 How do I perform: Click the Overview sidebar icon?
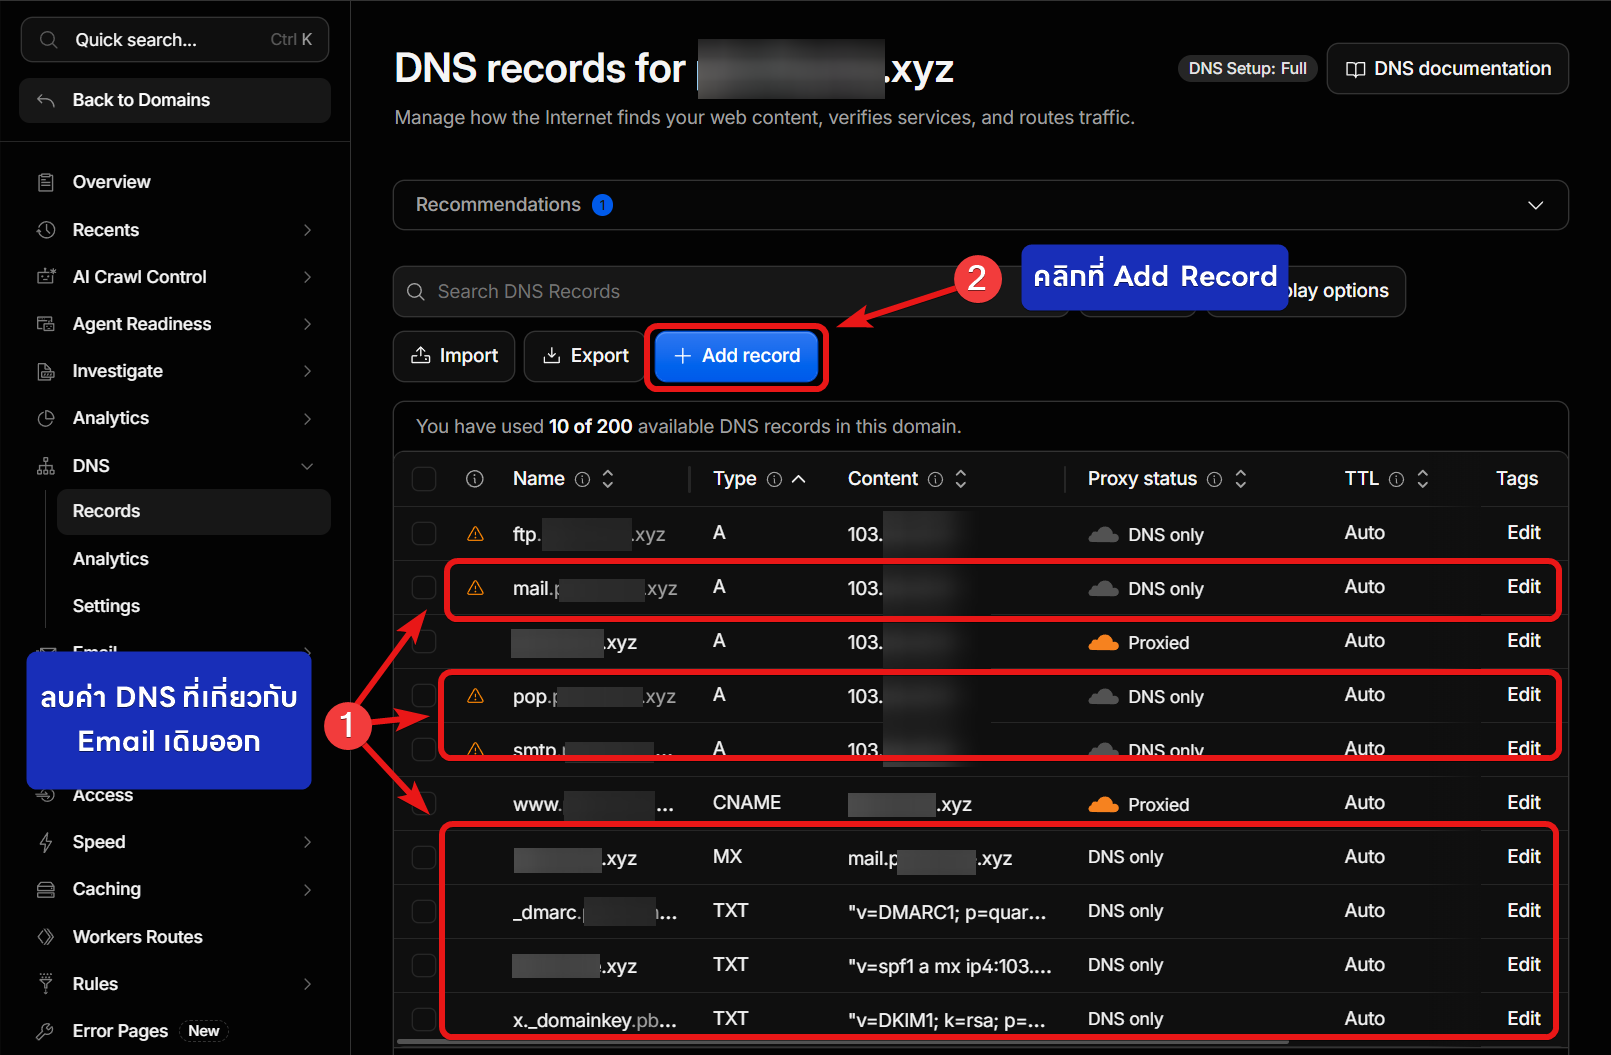tap(46, 182)
